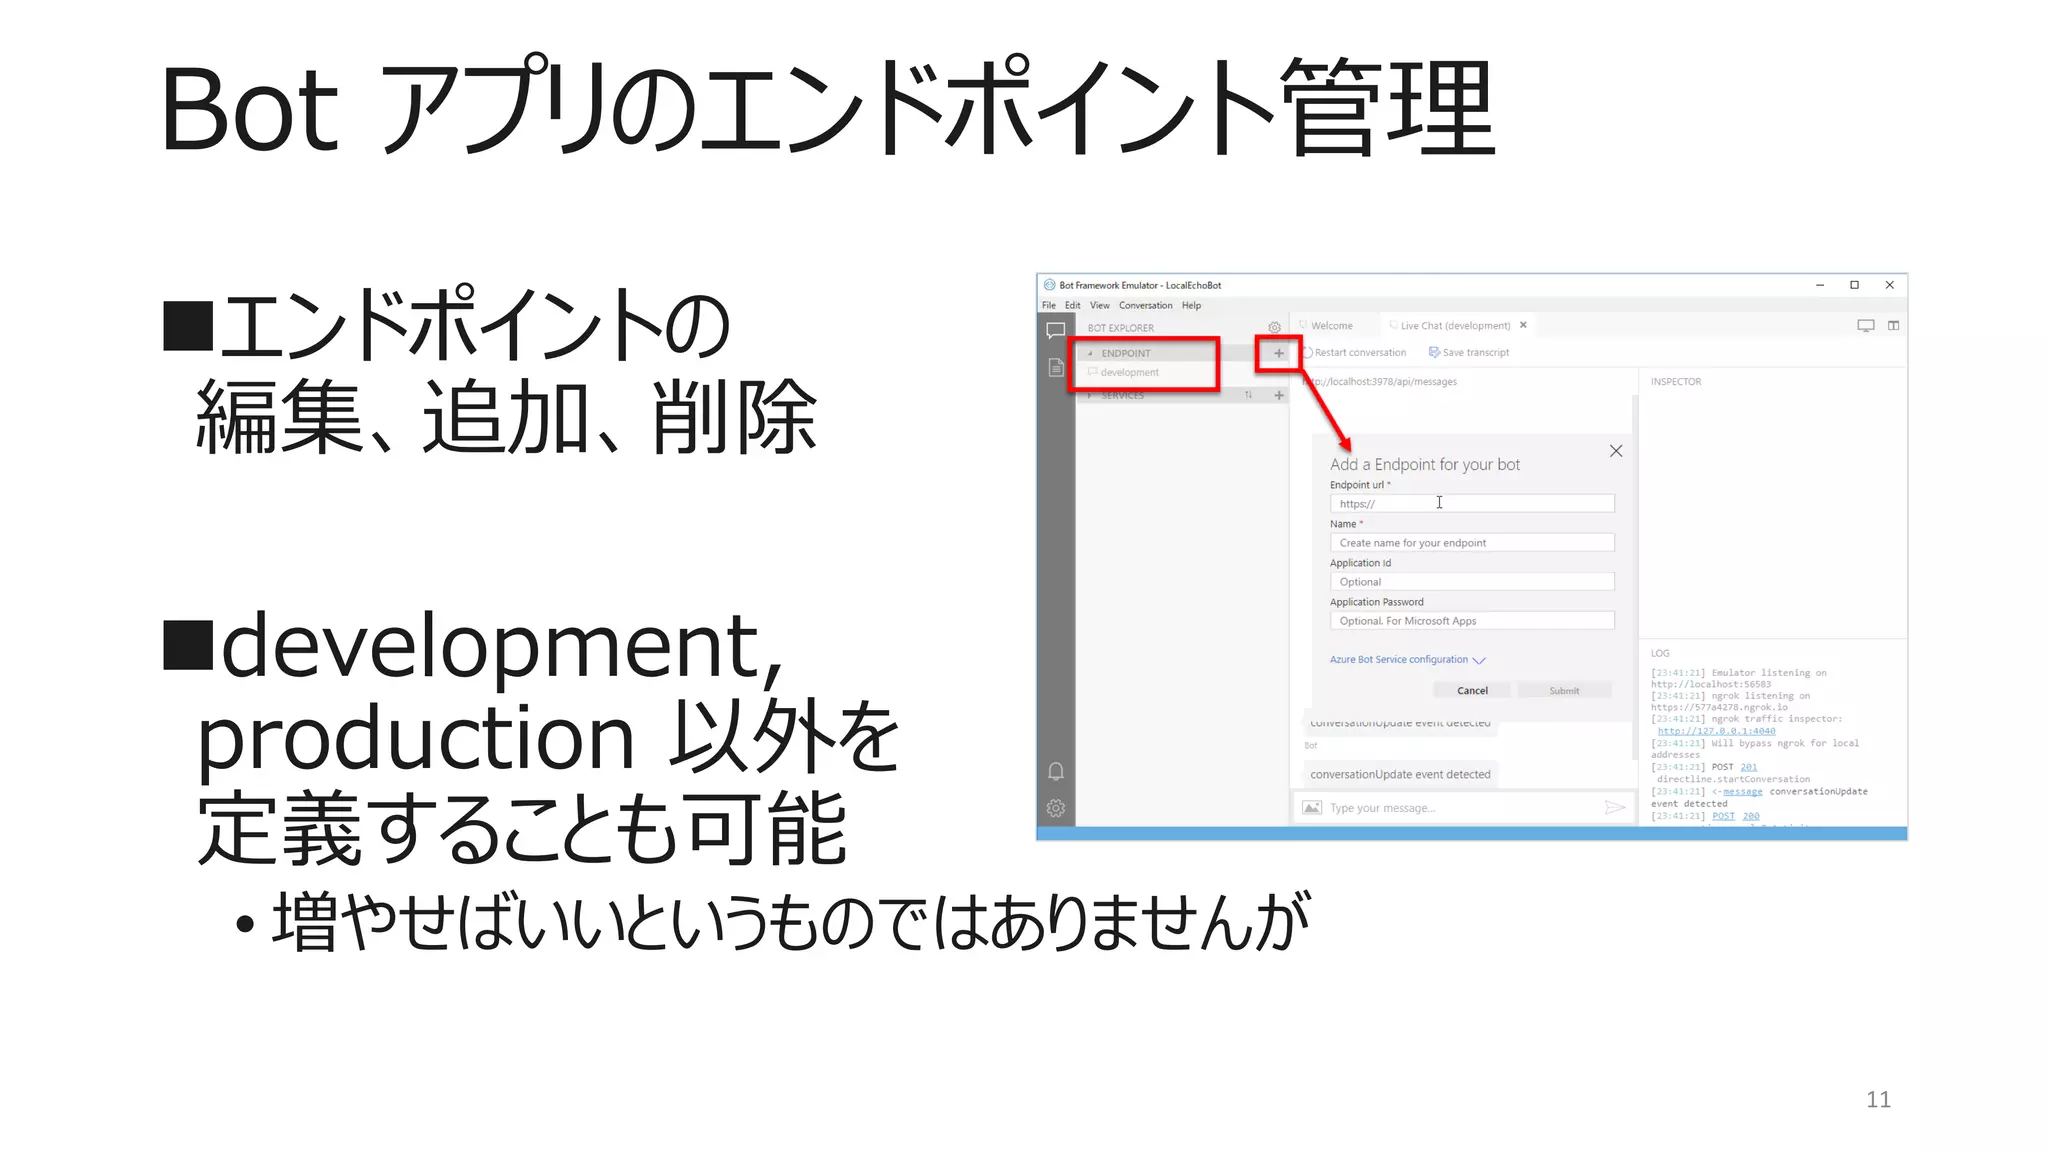Click the Type your message box
The image size is (2048, 1152).
point(1463,807)
